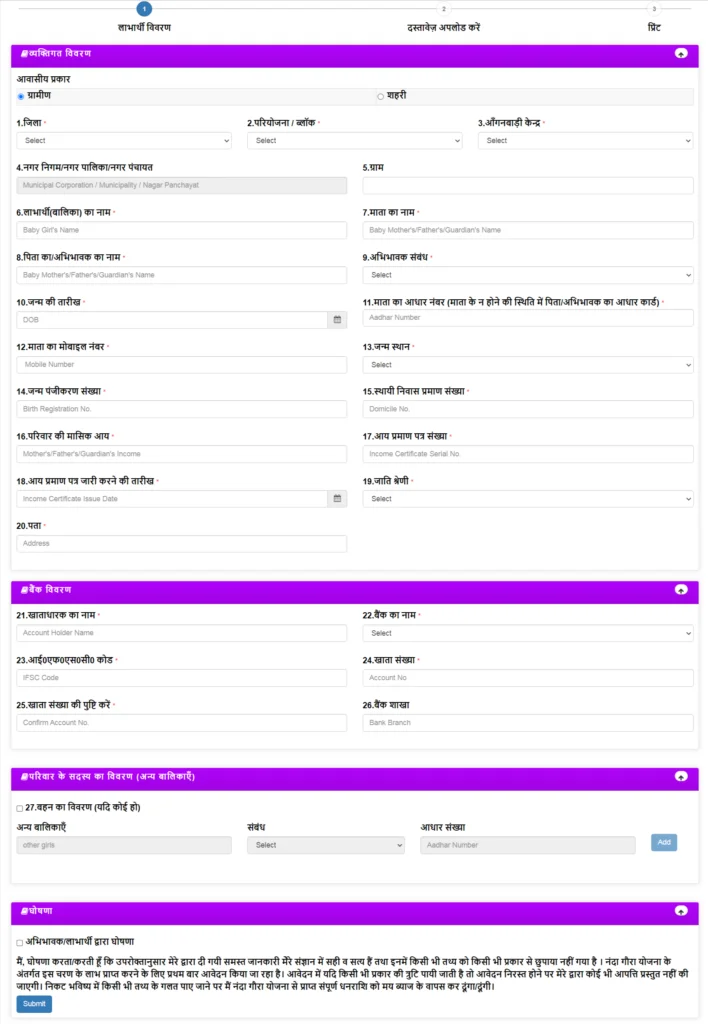Select the शहरी radio button

click(x=380, y=97)
